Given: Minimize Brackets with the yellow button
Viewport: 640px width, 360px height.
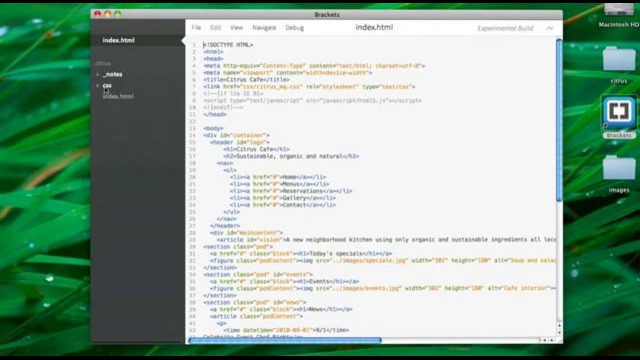Looking at the screenshot, I should 107,14.
